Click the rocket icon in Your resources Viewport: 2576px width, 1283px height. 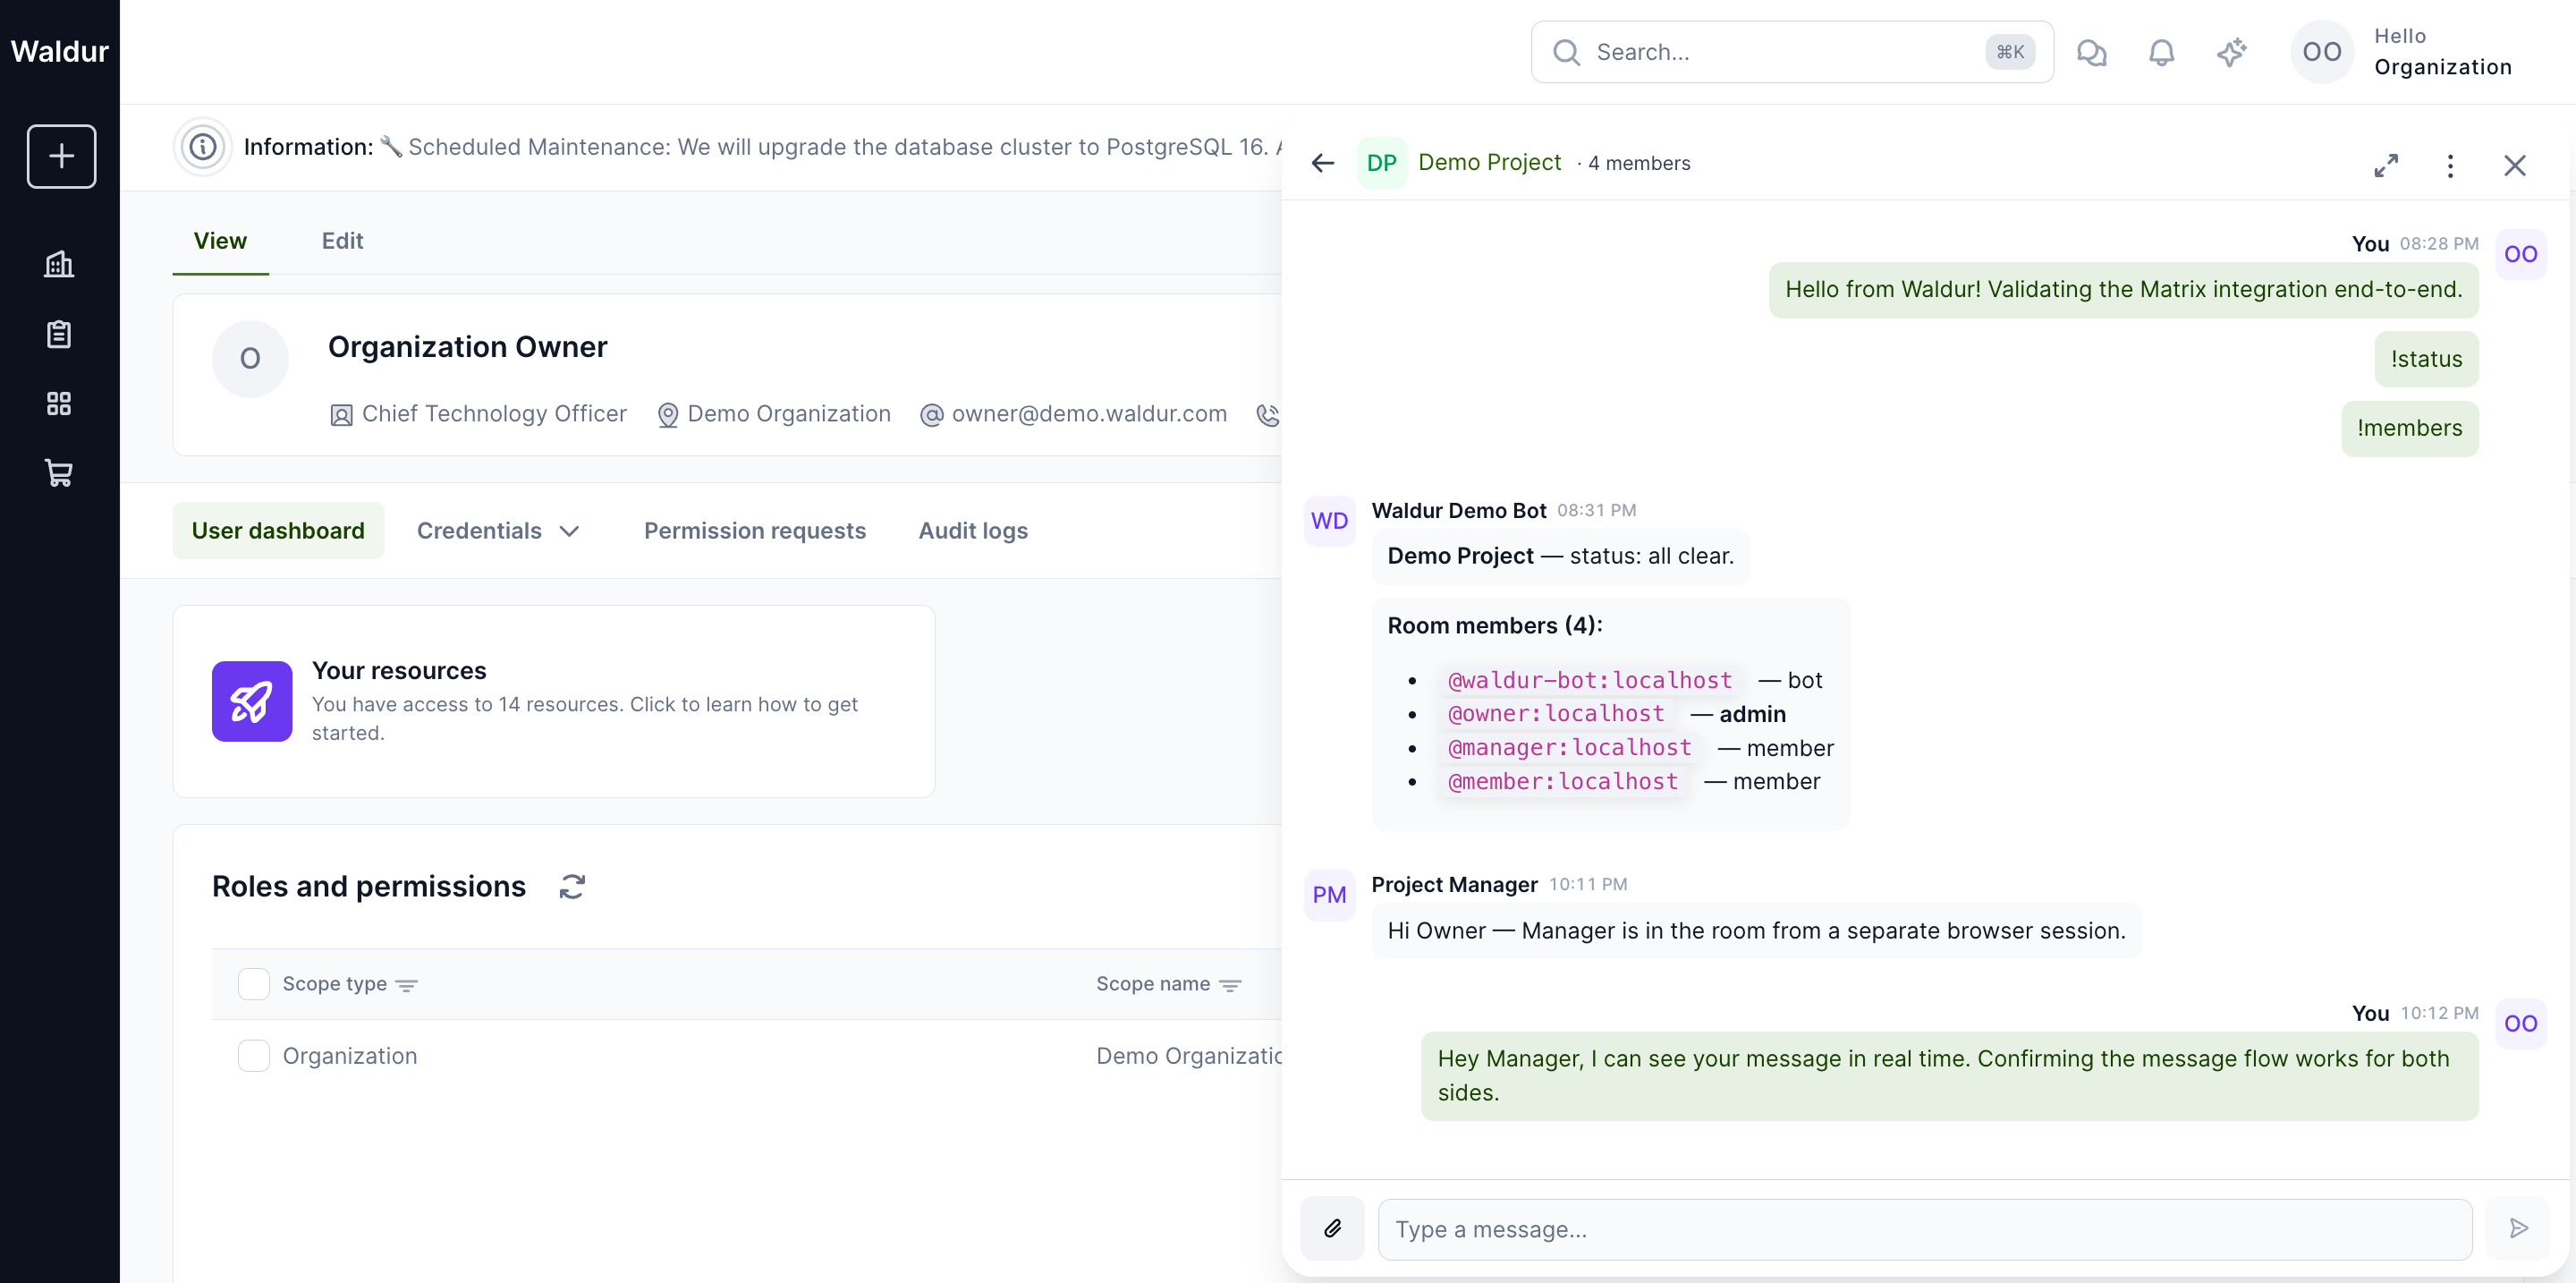coord(252,701)
